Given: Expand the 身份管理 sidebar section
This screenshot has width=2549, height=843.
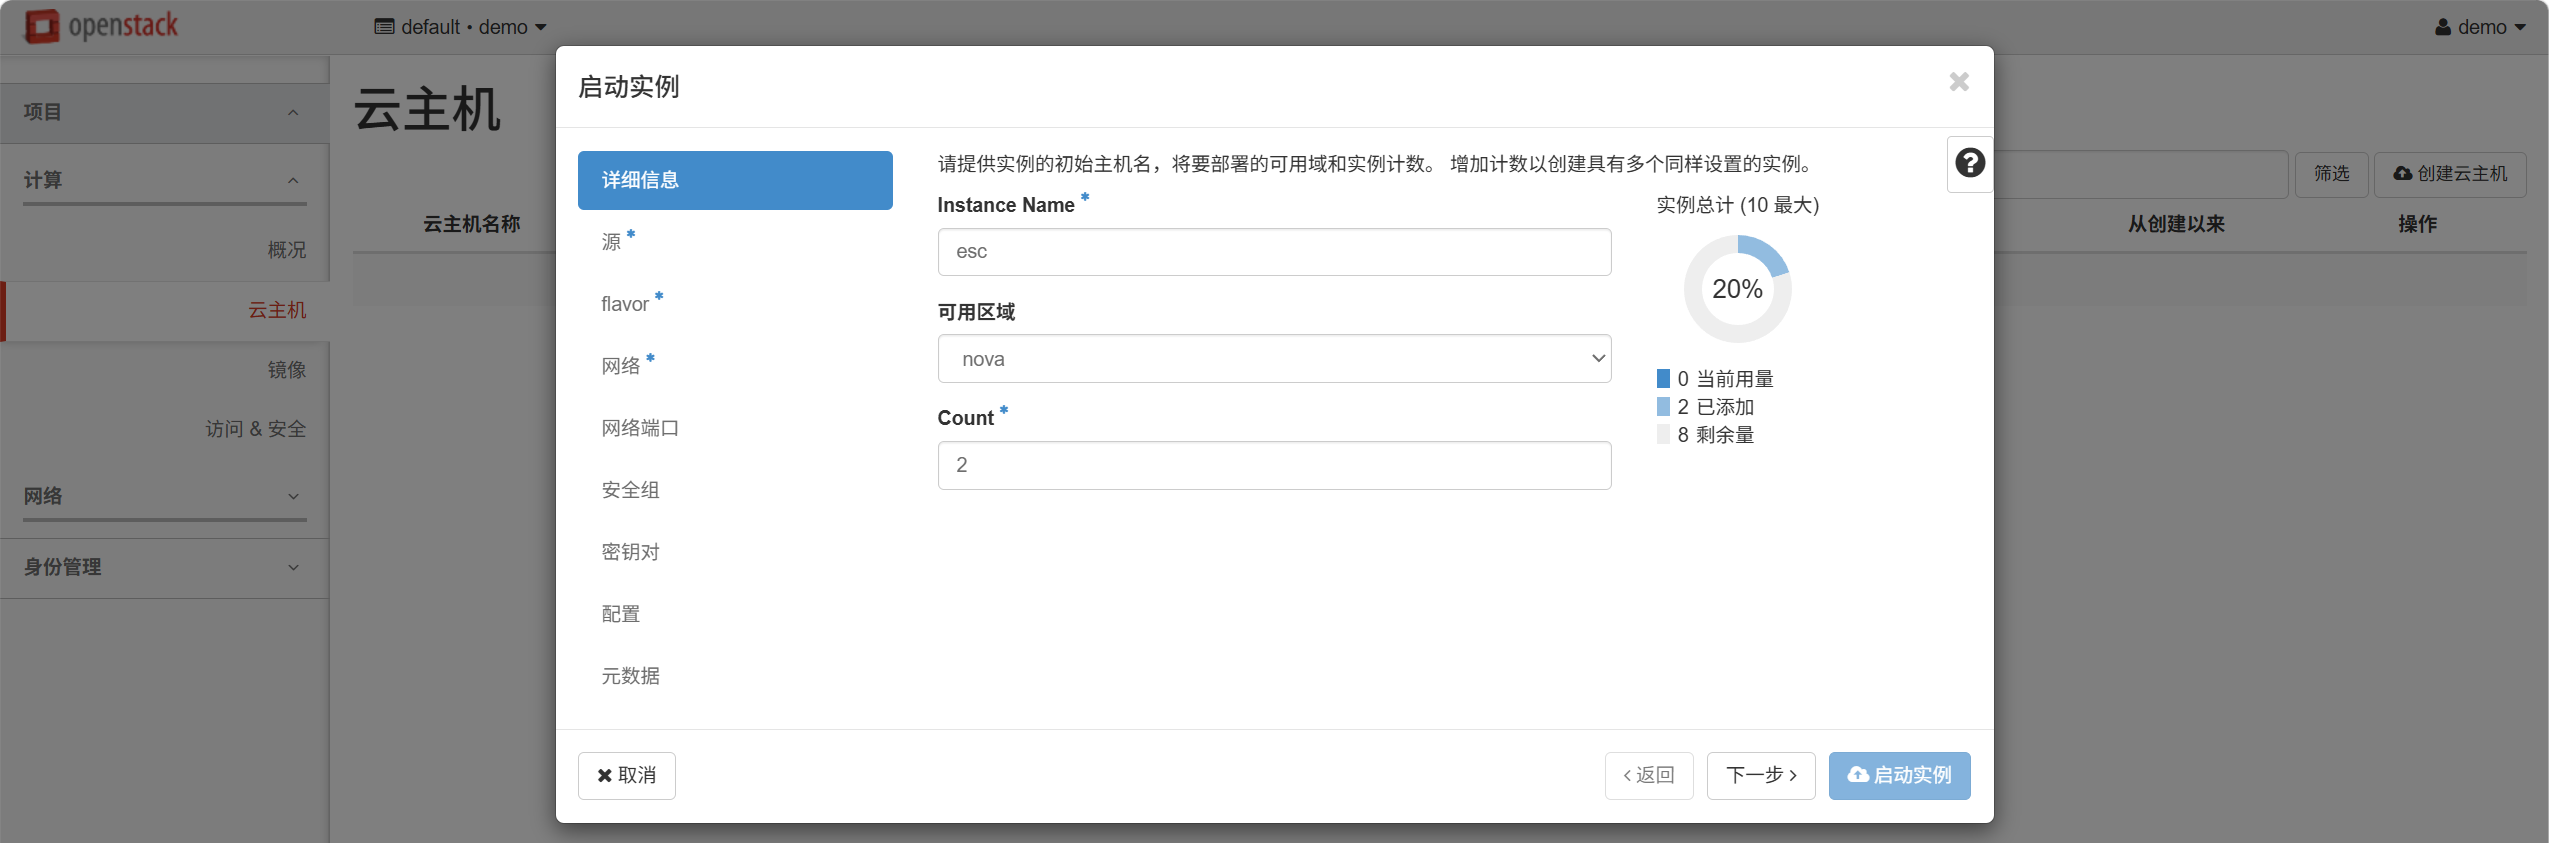Looking at the screenshot, I should 165,567.
